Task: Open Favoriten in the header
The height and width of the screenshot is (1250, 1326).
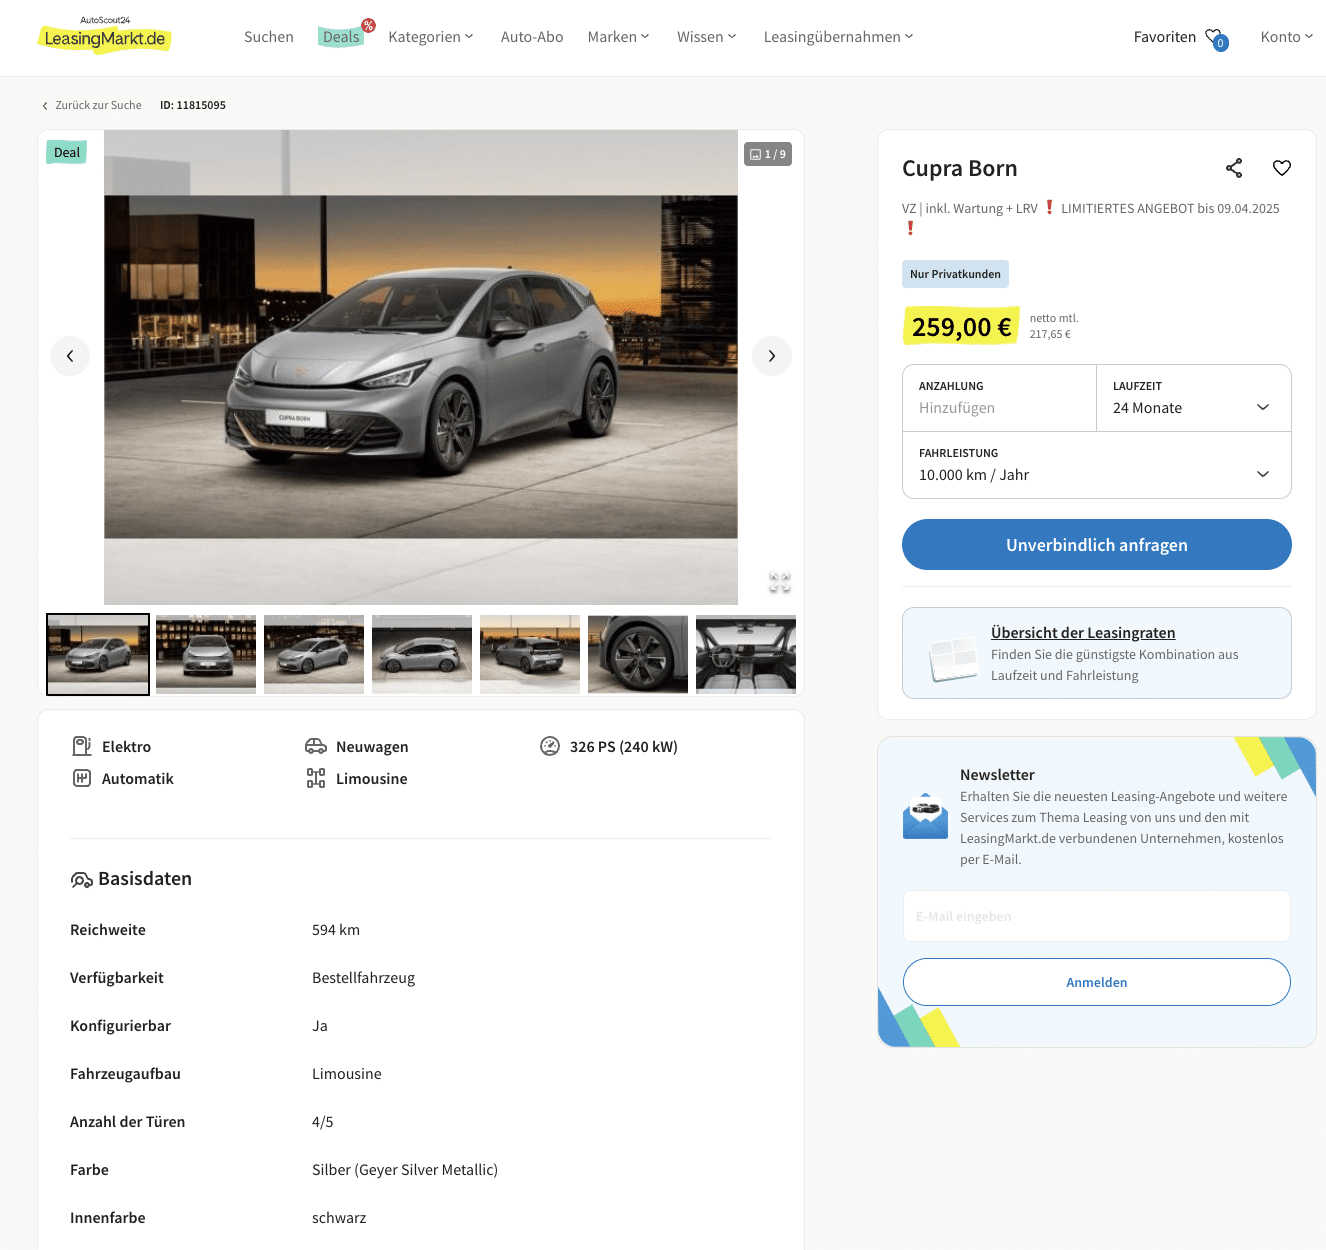Action: point(1165,37)
